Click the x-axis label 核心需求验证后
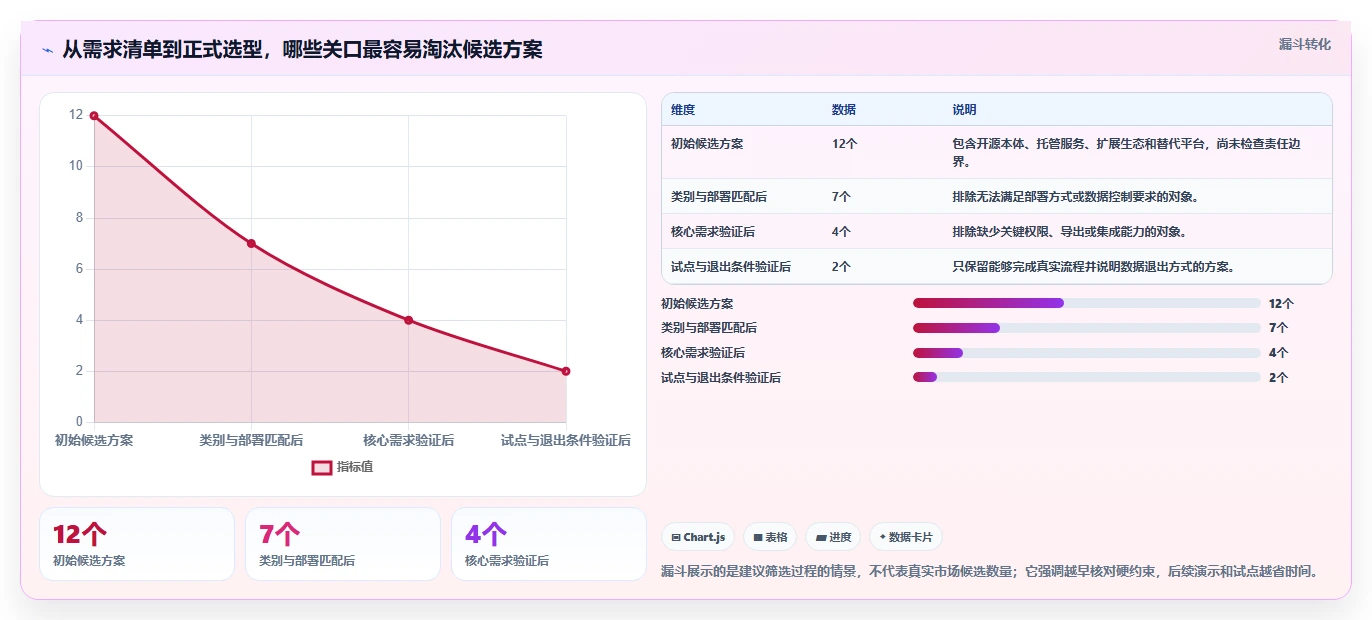 (x=408, y=440)
